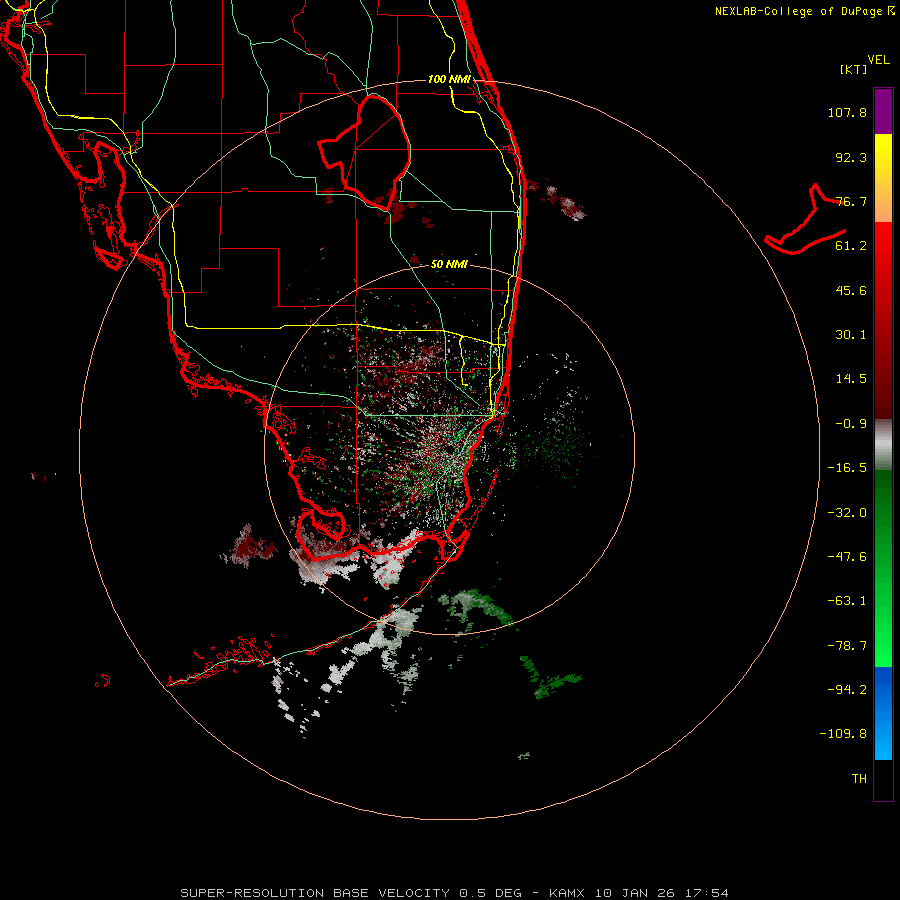Pick the gray segment of velocity color bar
This screenshot has height=900, width=900.
883,445
